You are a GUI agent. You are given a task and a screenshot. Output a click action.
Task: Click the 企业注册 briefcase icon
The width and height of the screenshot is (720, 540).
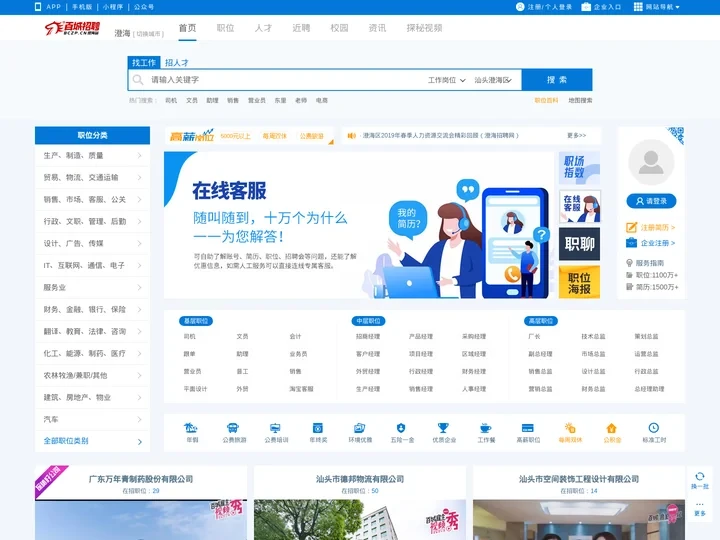coord(631,243)
